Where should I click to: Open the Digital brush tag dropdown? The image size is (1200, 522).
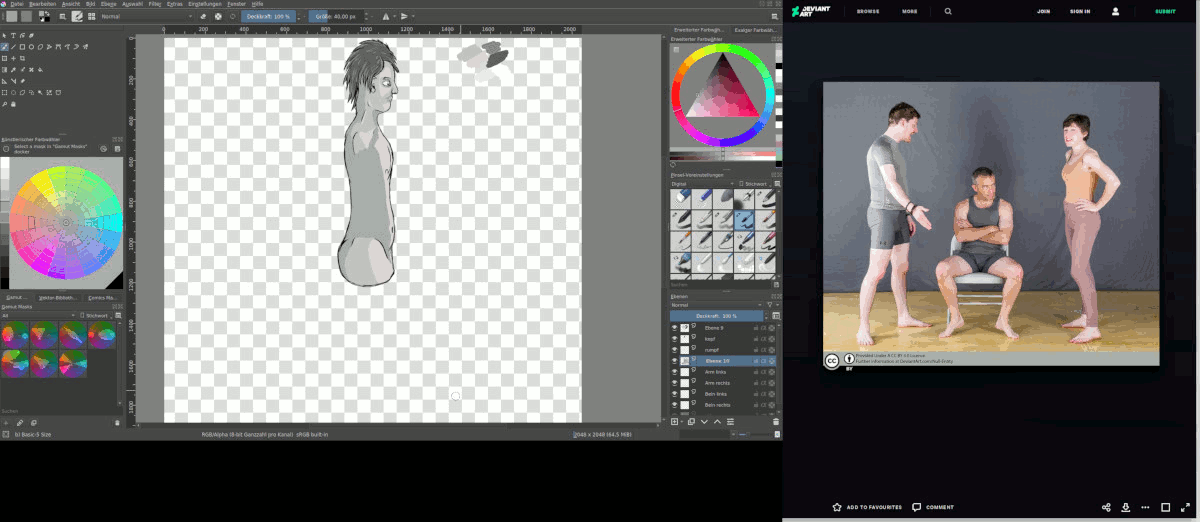click(x=703, y=184)
